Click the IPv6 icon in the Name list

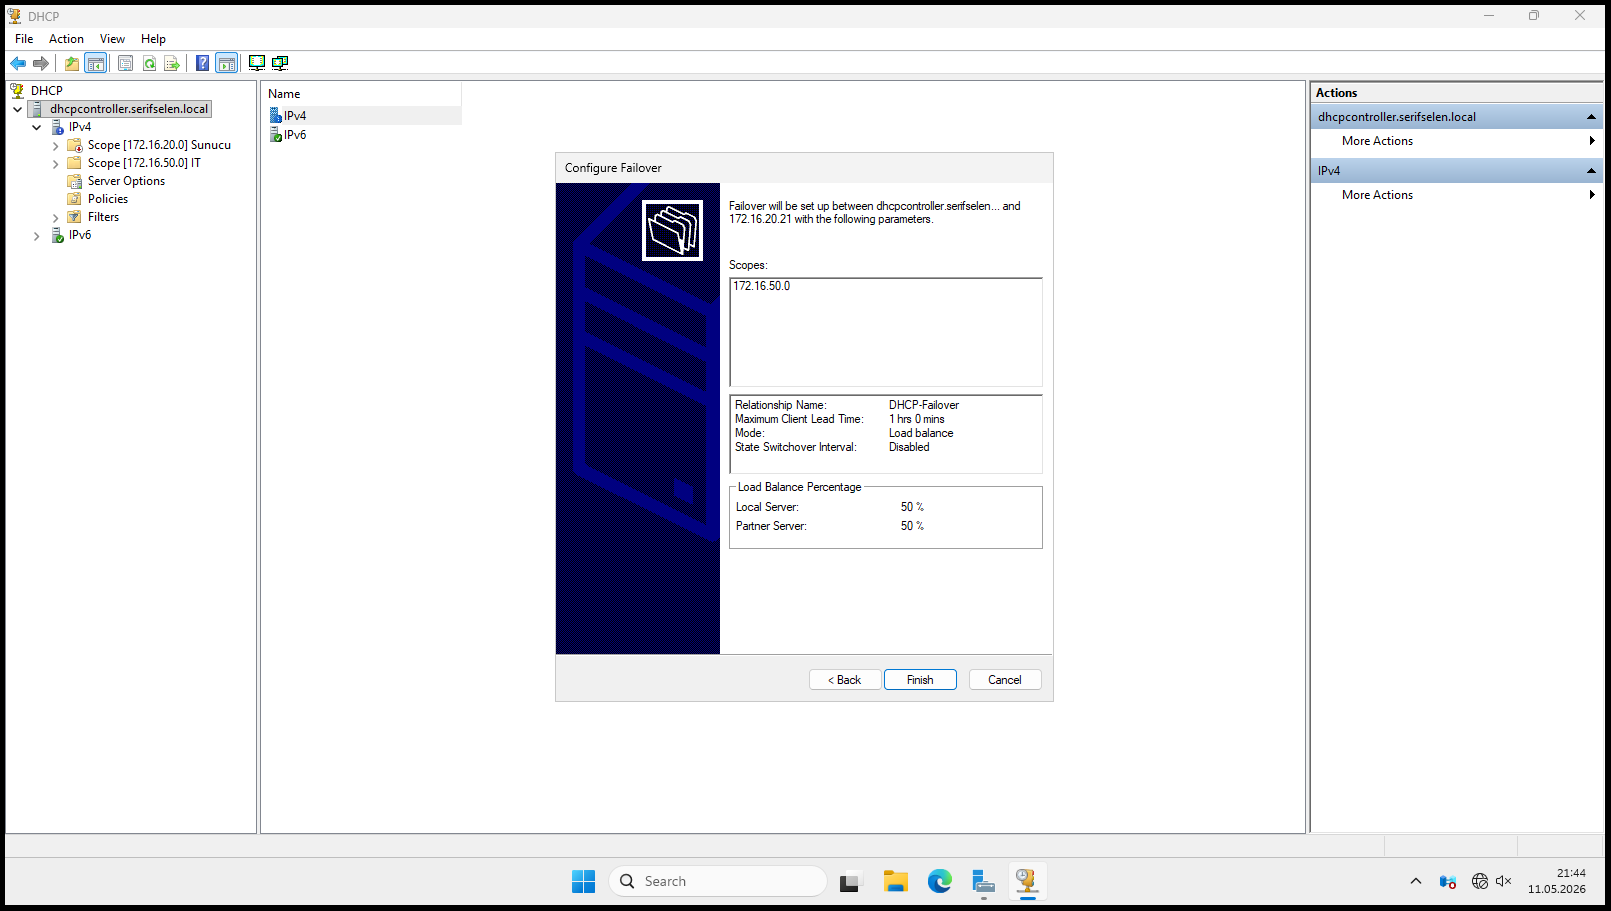click(x=276, y=135)
